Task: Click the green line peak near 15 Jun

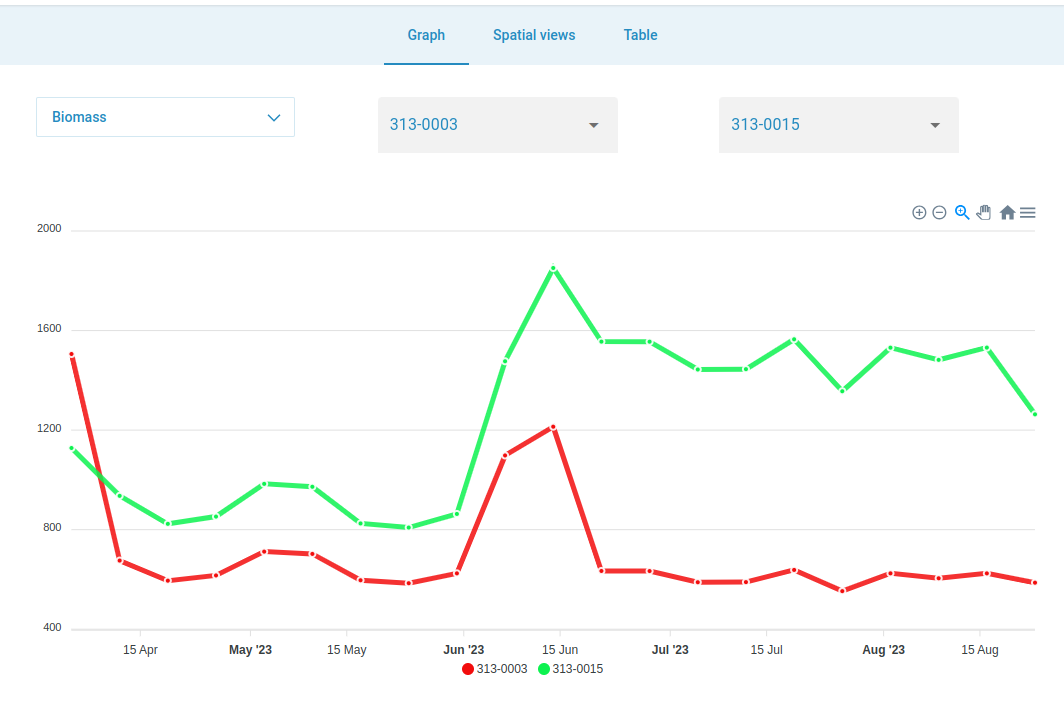Action: pyautogui.click(x=553, y=268)
